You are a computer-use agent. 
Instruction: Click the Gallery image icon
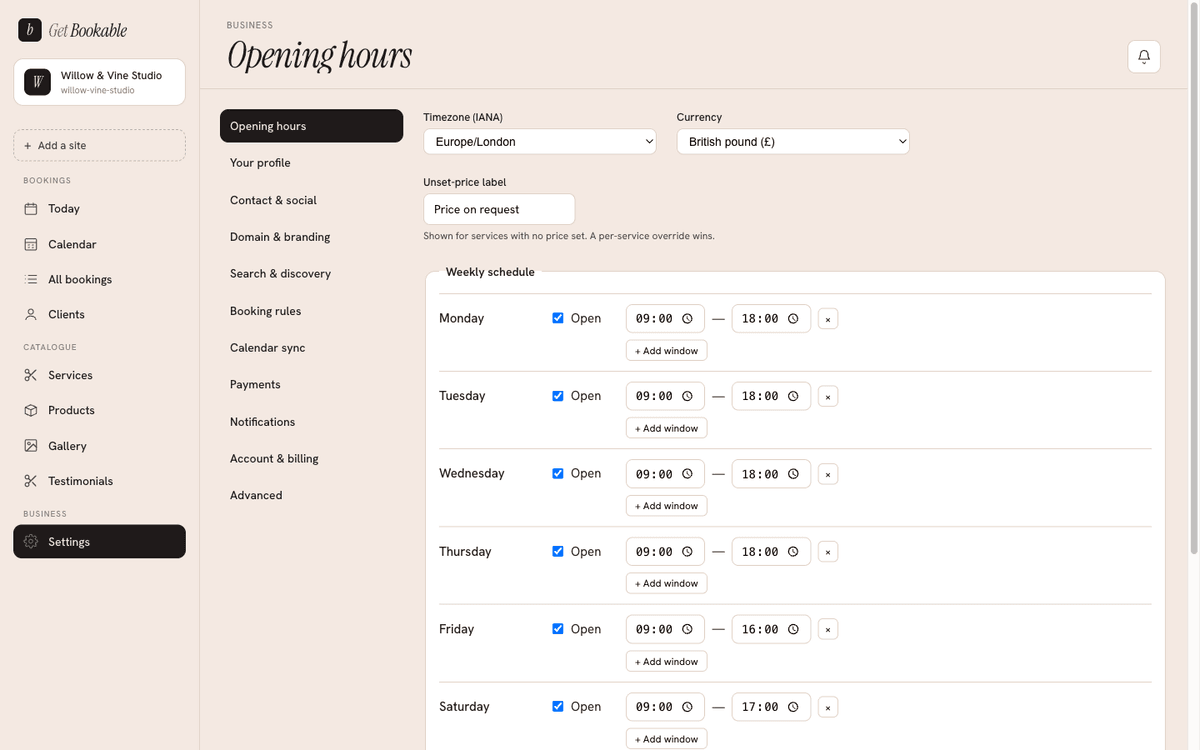pos(31,446)
